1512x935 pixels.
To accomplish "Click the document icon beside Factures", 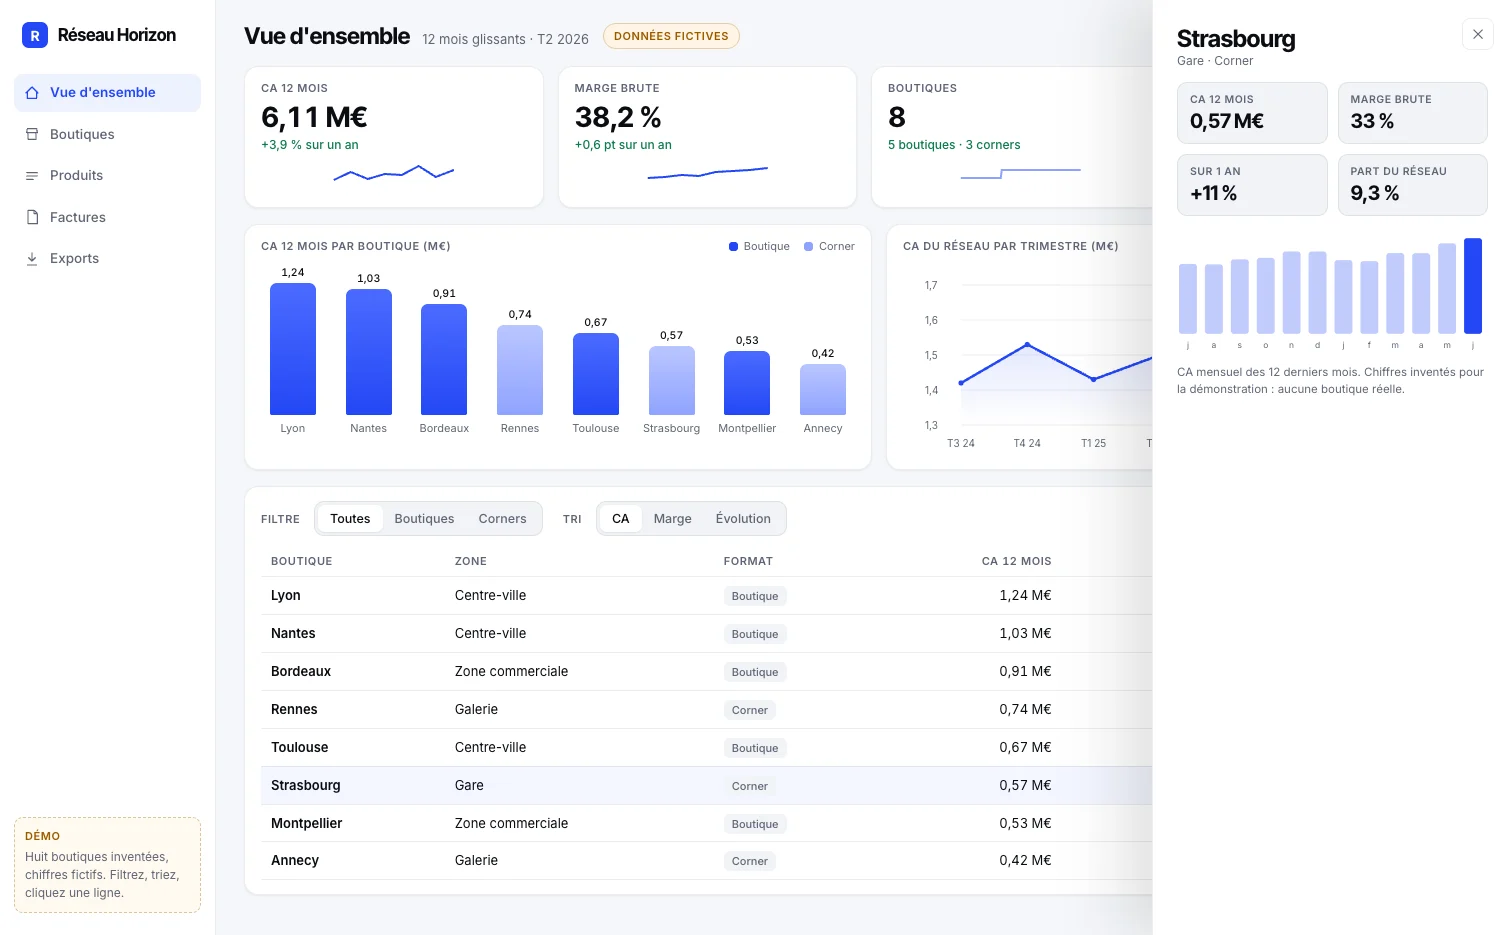I will [x=32, y=217].
